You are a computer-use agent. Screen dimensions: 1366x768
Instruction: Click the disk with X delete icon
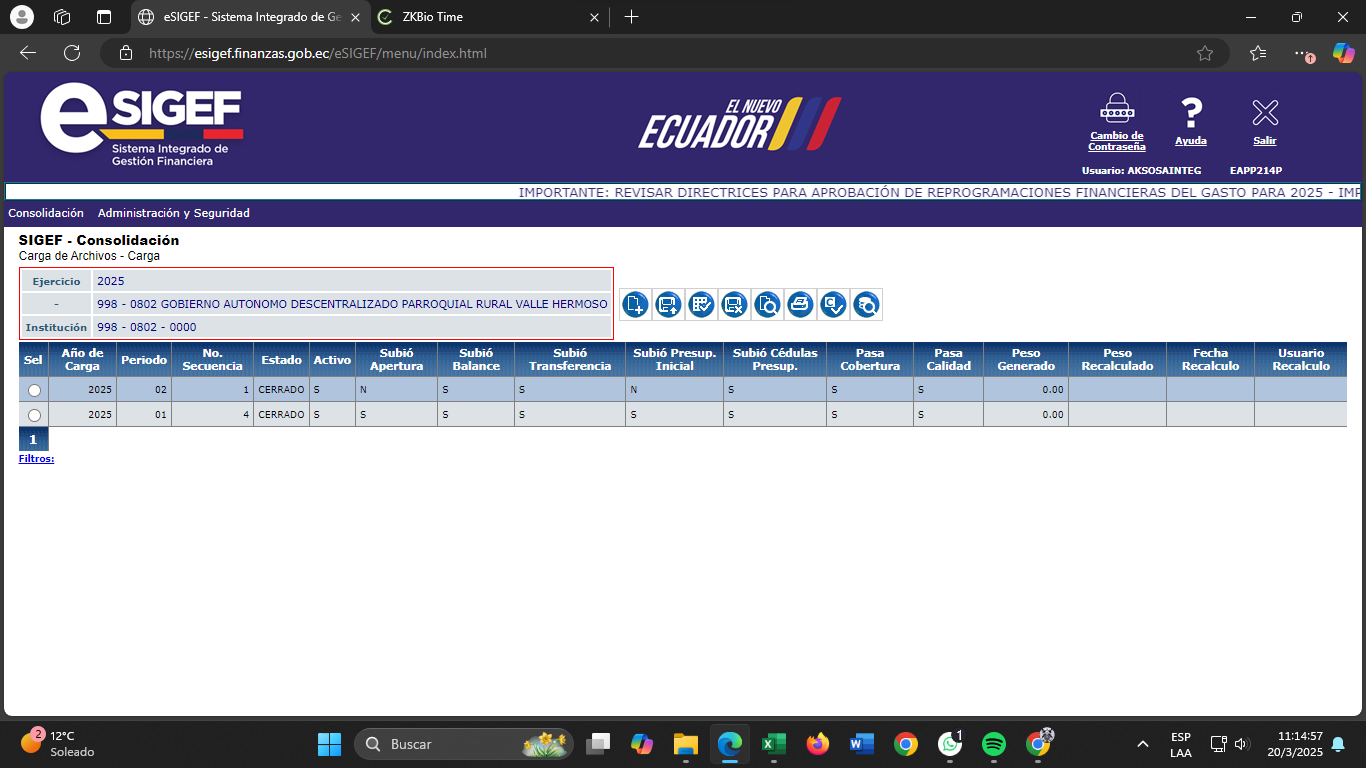[734, 305]
